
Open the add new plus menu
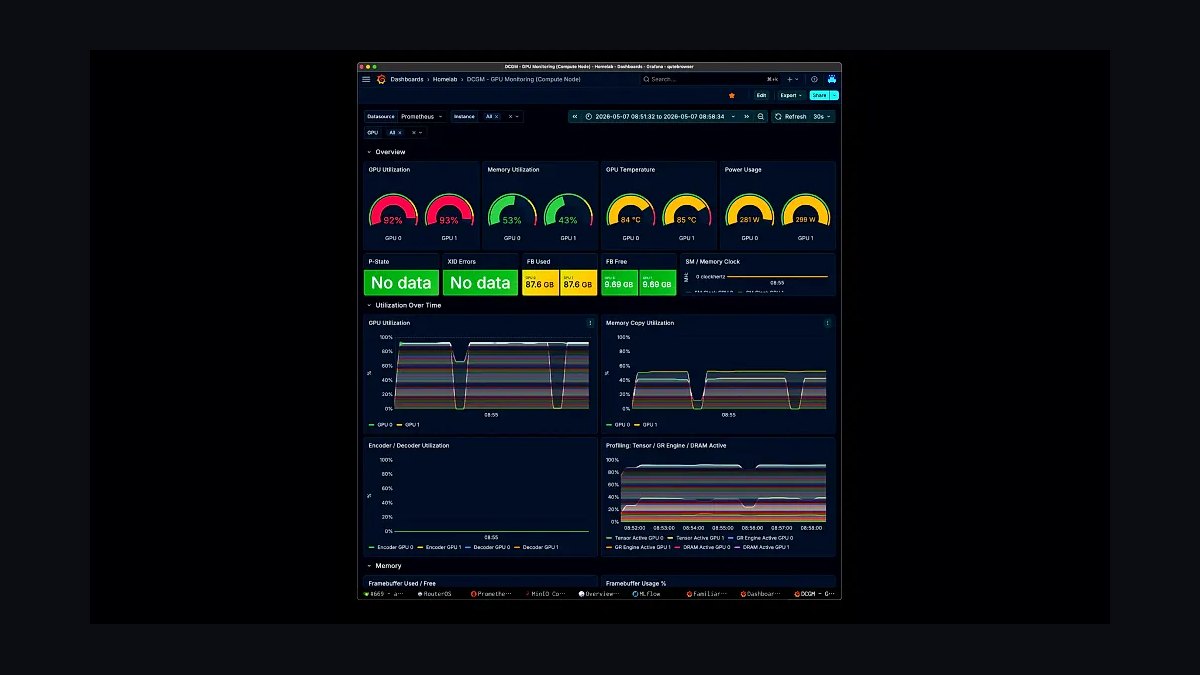[792, 79]
